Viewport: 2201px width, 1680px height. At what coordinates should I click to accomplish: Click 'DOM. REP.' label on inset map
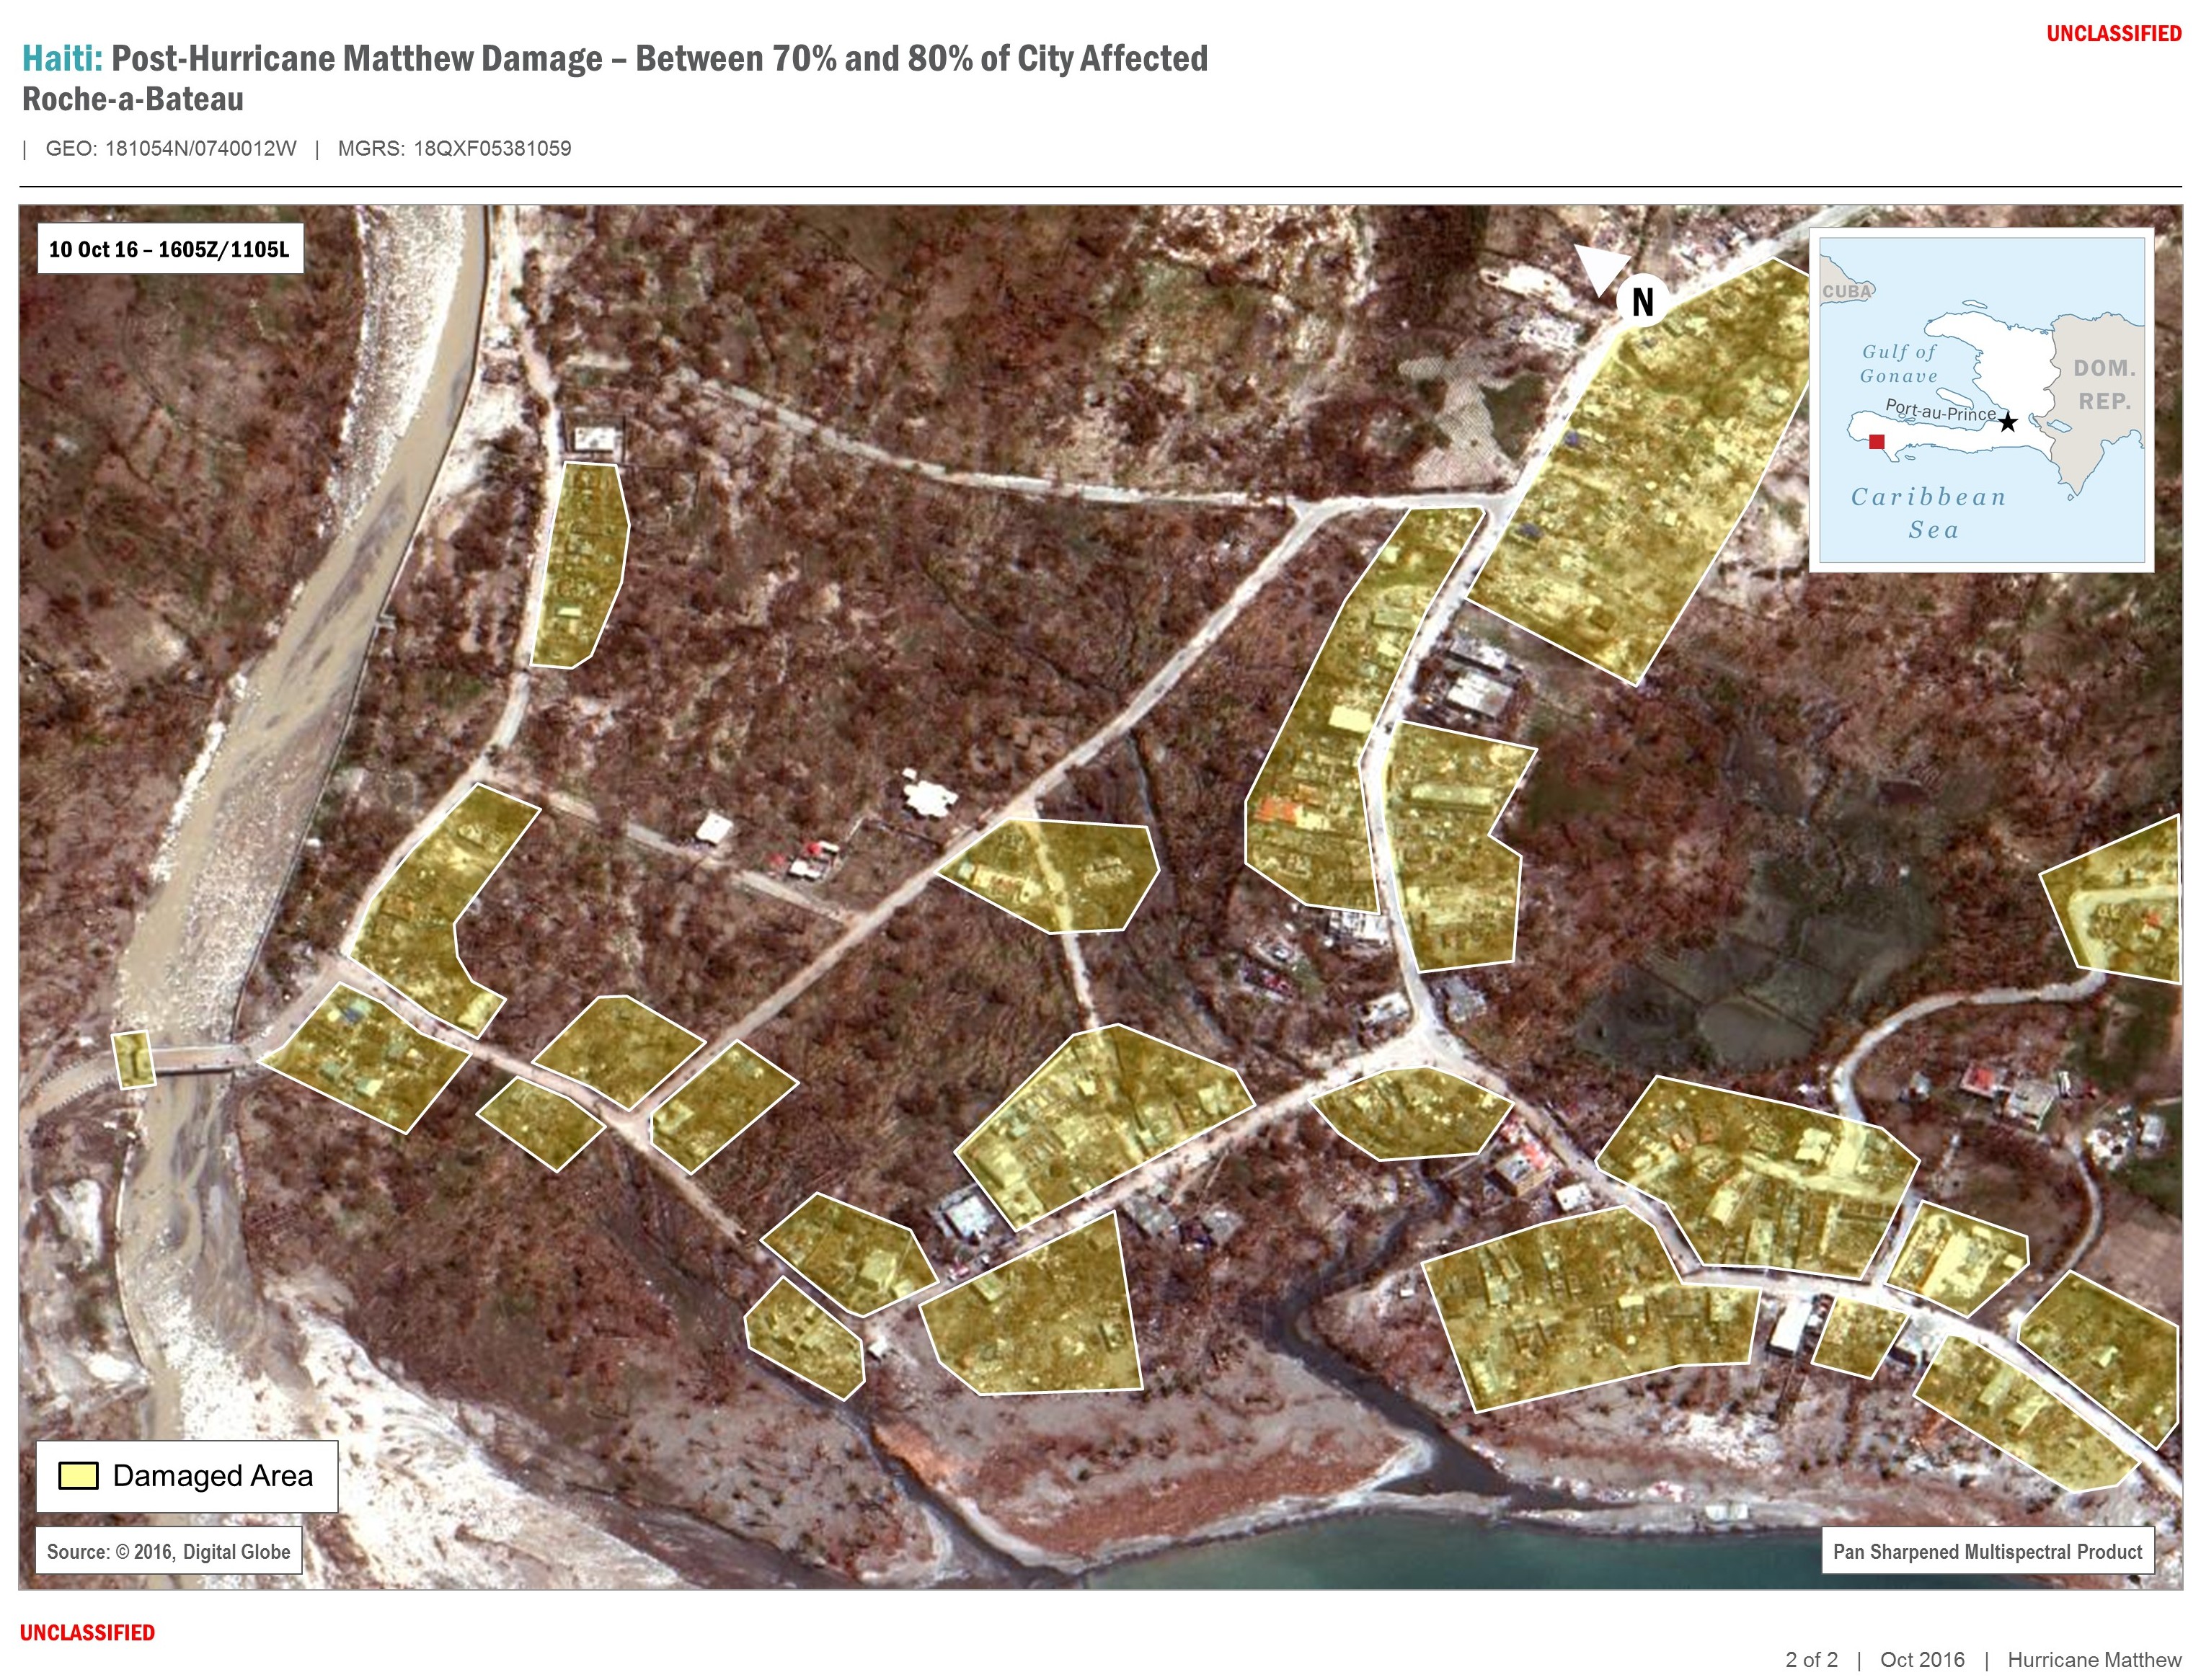(x=2105, y=385)
